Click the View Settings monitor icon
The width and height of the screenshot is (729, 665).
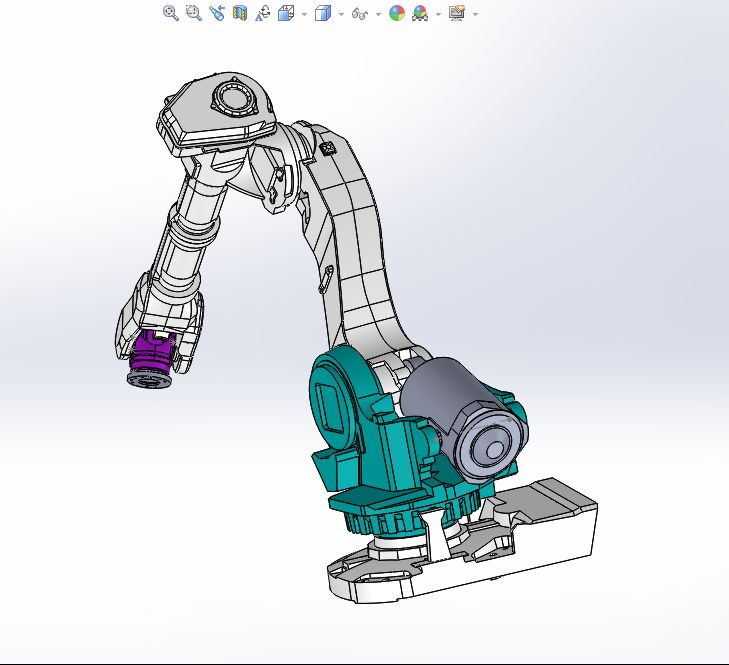coord(457,13)
